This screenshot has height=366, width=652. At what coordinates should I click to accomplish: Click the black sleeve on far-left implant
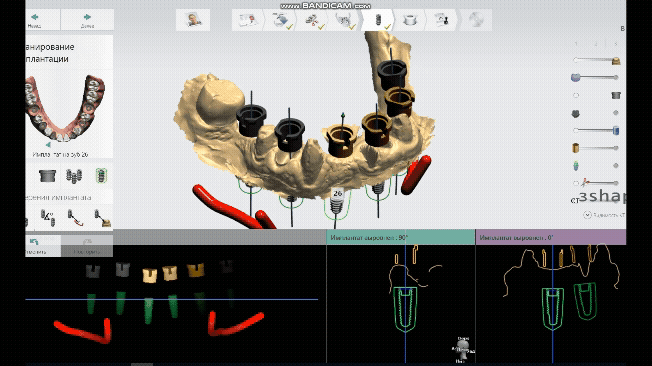pos(251,120)
